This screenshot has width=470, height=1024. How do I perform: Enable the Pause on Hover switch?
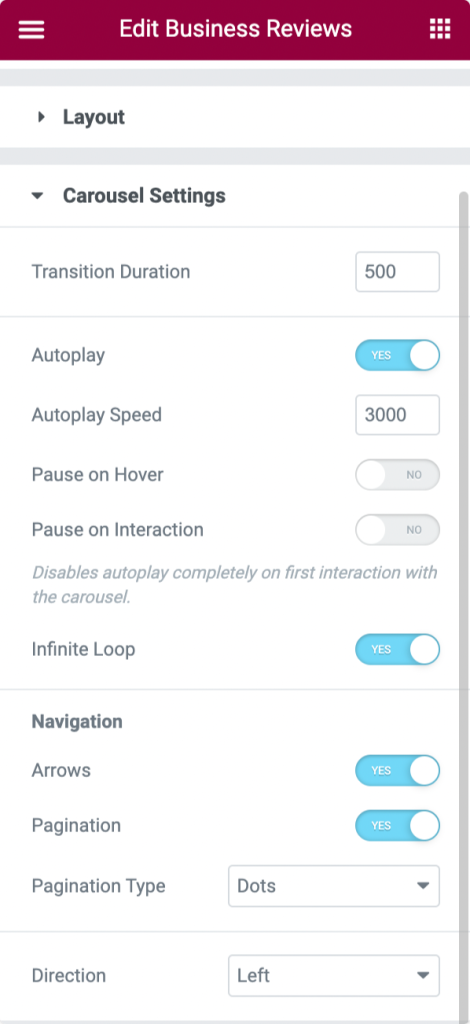click(x=398, y=475)
